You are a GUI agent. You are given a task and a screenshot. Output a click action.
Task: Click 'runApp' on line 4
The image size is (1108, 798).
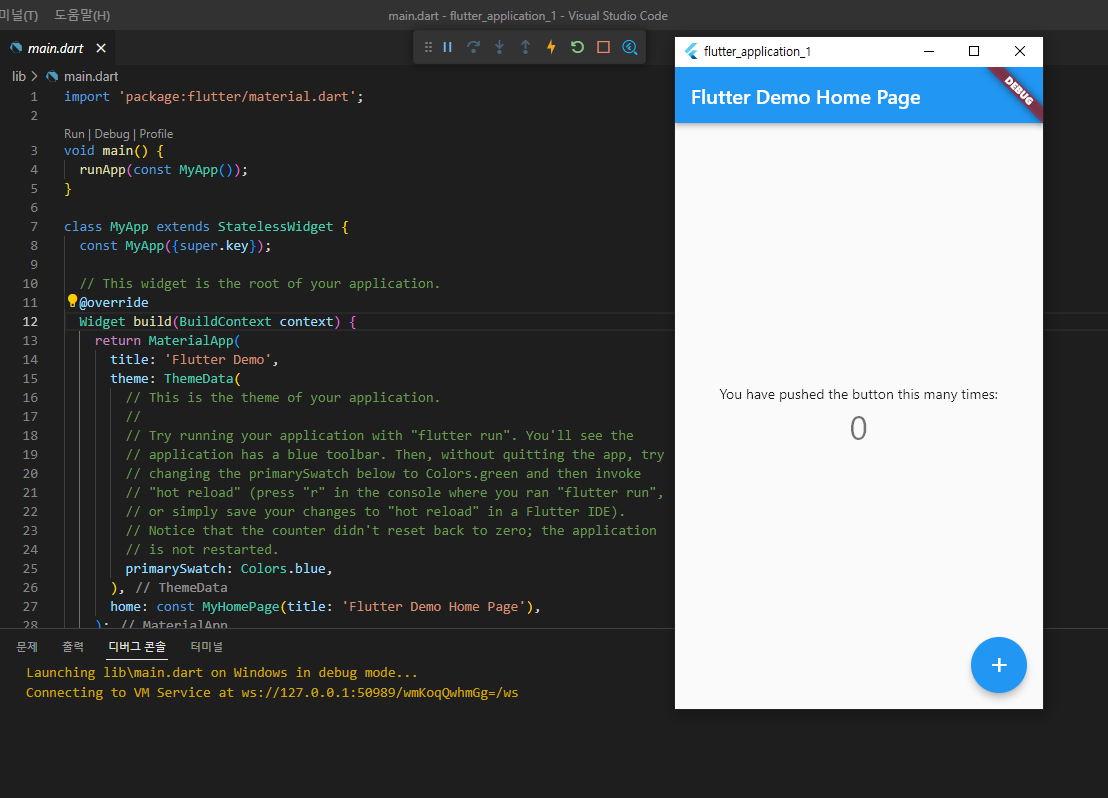[102, 170]
